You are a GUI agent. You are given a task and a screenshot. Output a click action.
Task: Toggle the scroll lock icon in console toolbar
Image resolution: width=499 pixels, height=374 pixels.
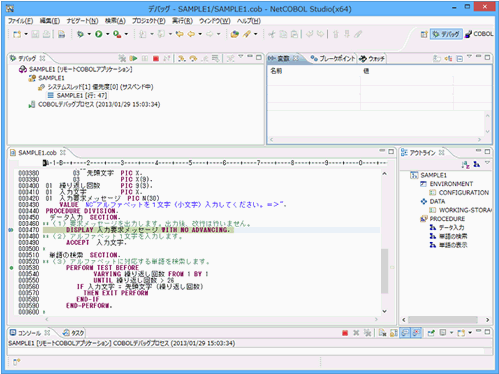click(393, 333)
